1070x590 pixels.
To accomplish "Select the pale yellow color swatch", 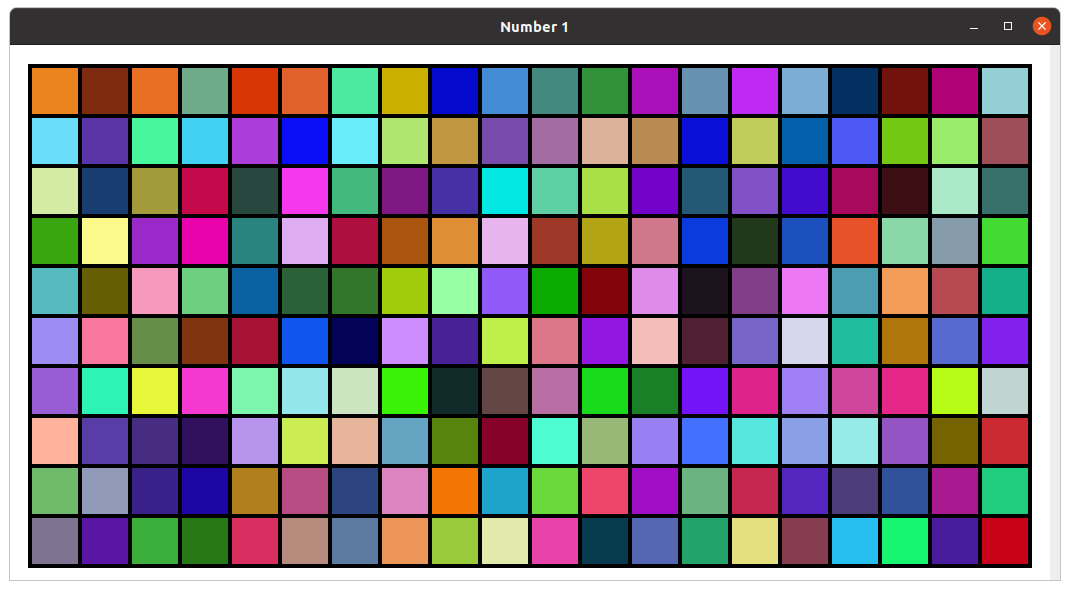I will click(x=105, y=241).
